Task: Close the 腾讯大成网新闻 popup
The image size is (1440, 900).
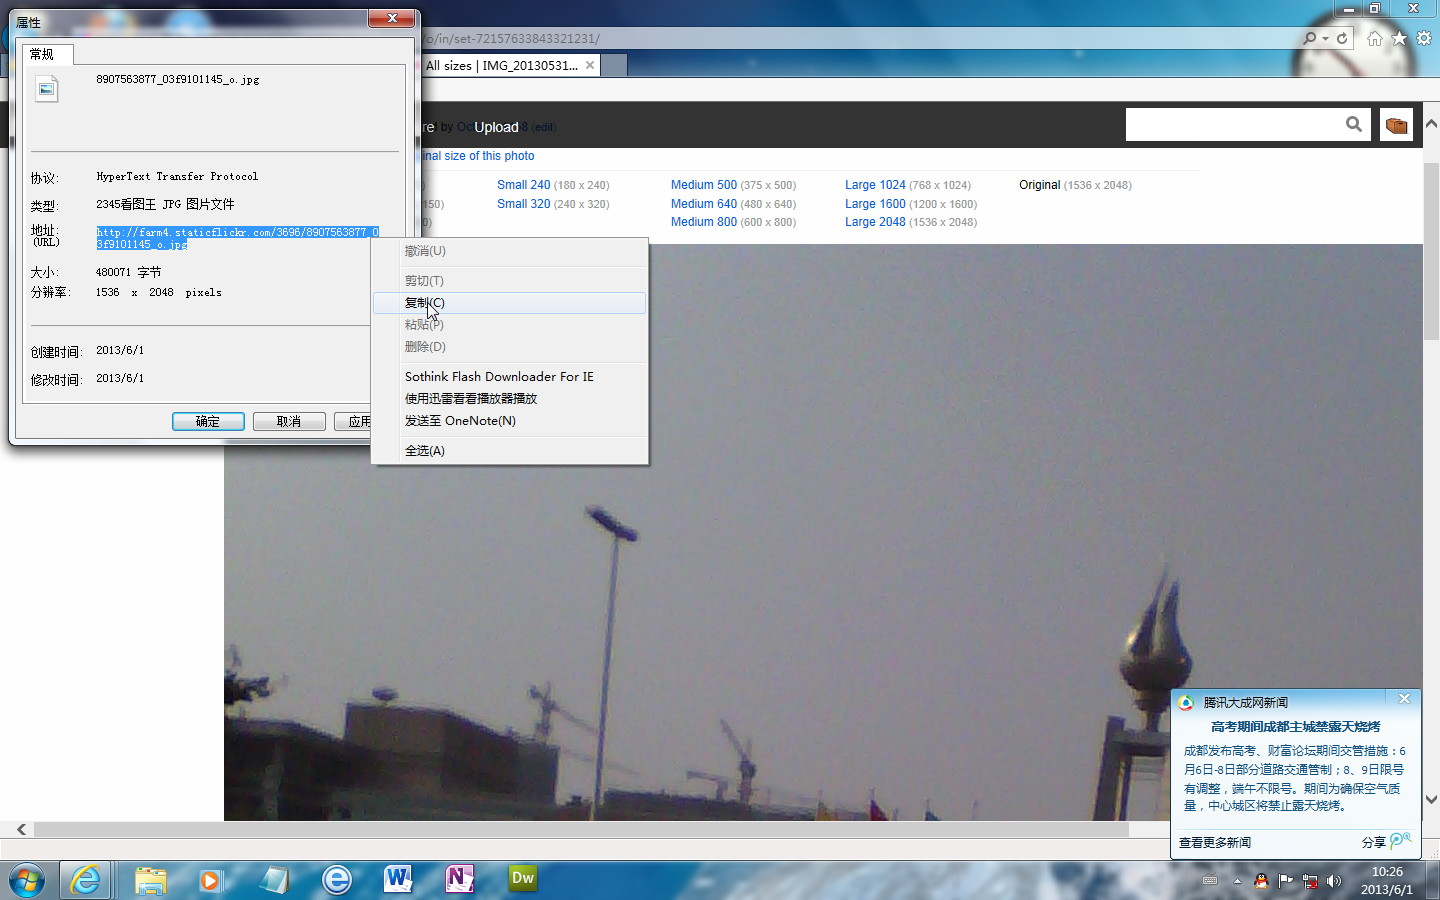Action: point(1404,699)
